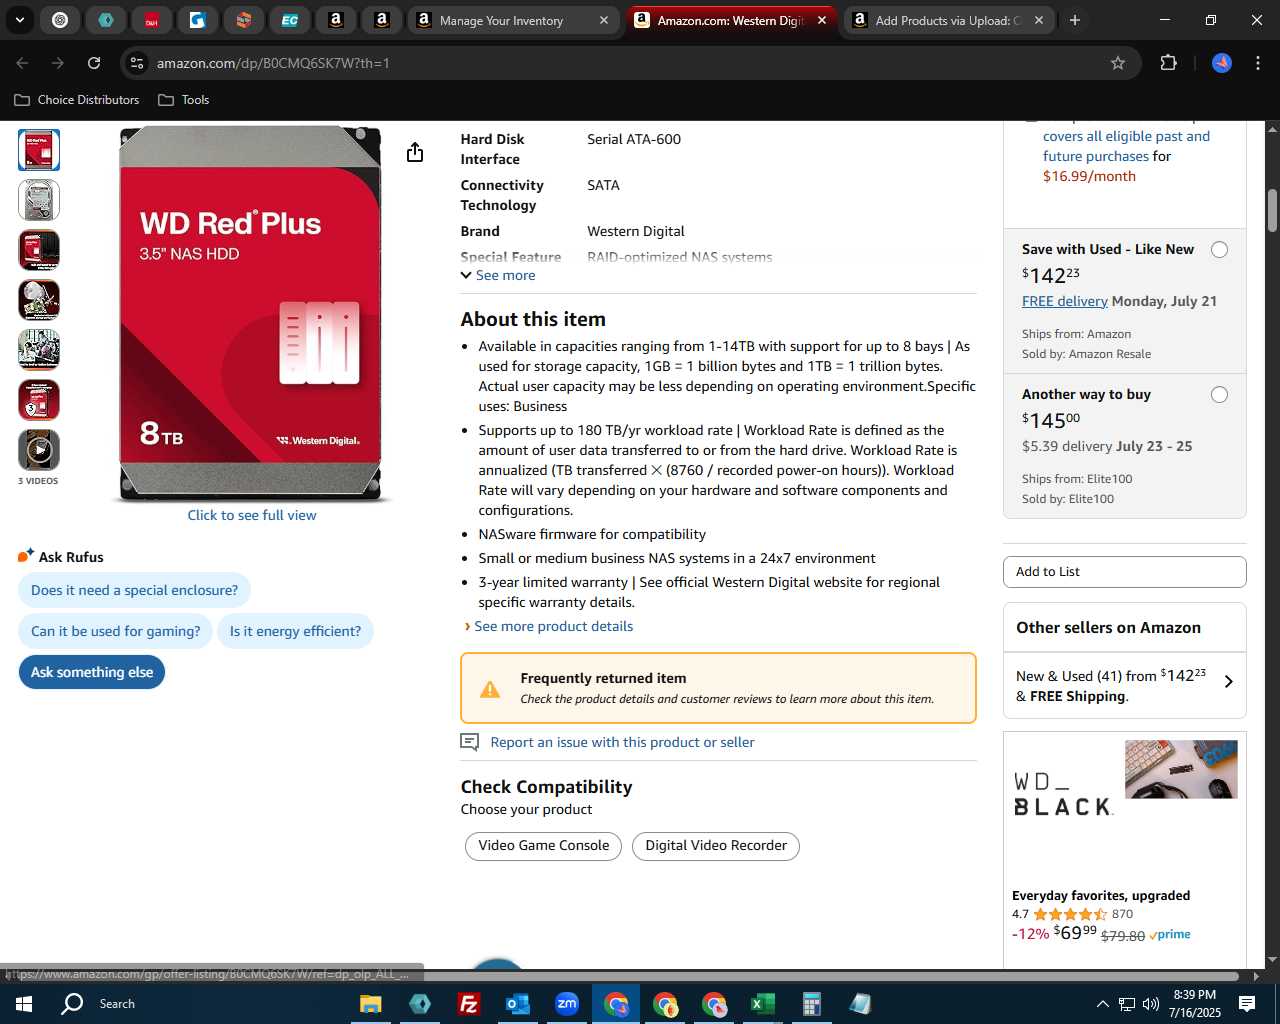Click the fifth product thumbnail with people
1280x1024 pixels.
click(39, 350)
